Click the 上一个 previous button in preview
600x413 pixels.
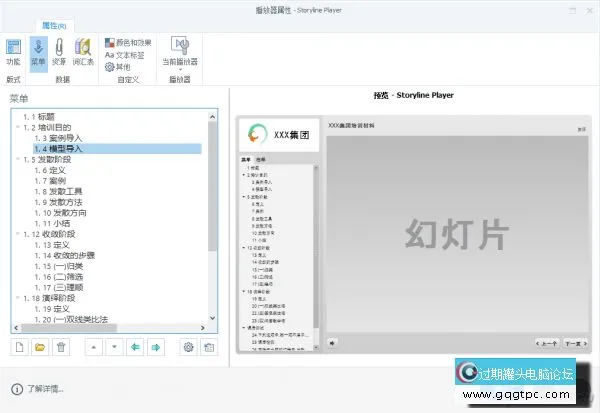click(546, 343)
